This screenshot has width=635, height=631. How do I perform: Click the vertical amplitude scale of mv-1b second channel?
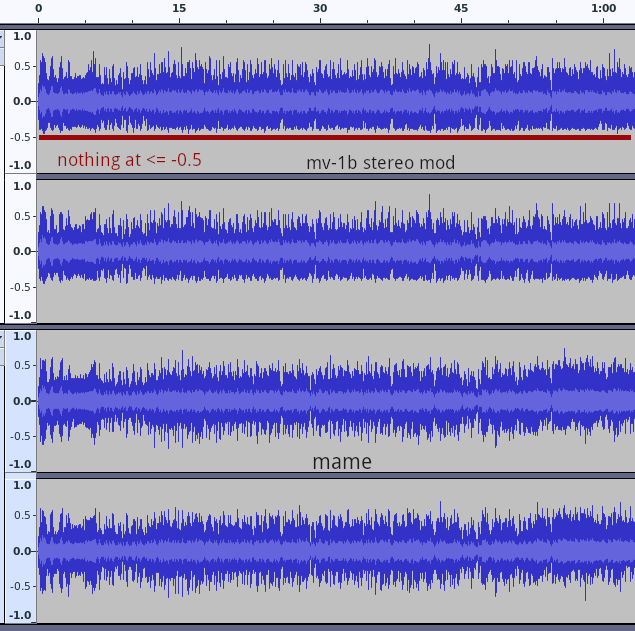21,251
